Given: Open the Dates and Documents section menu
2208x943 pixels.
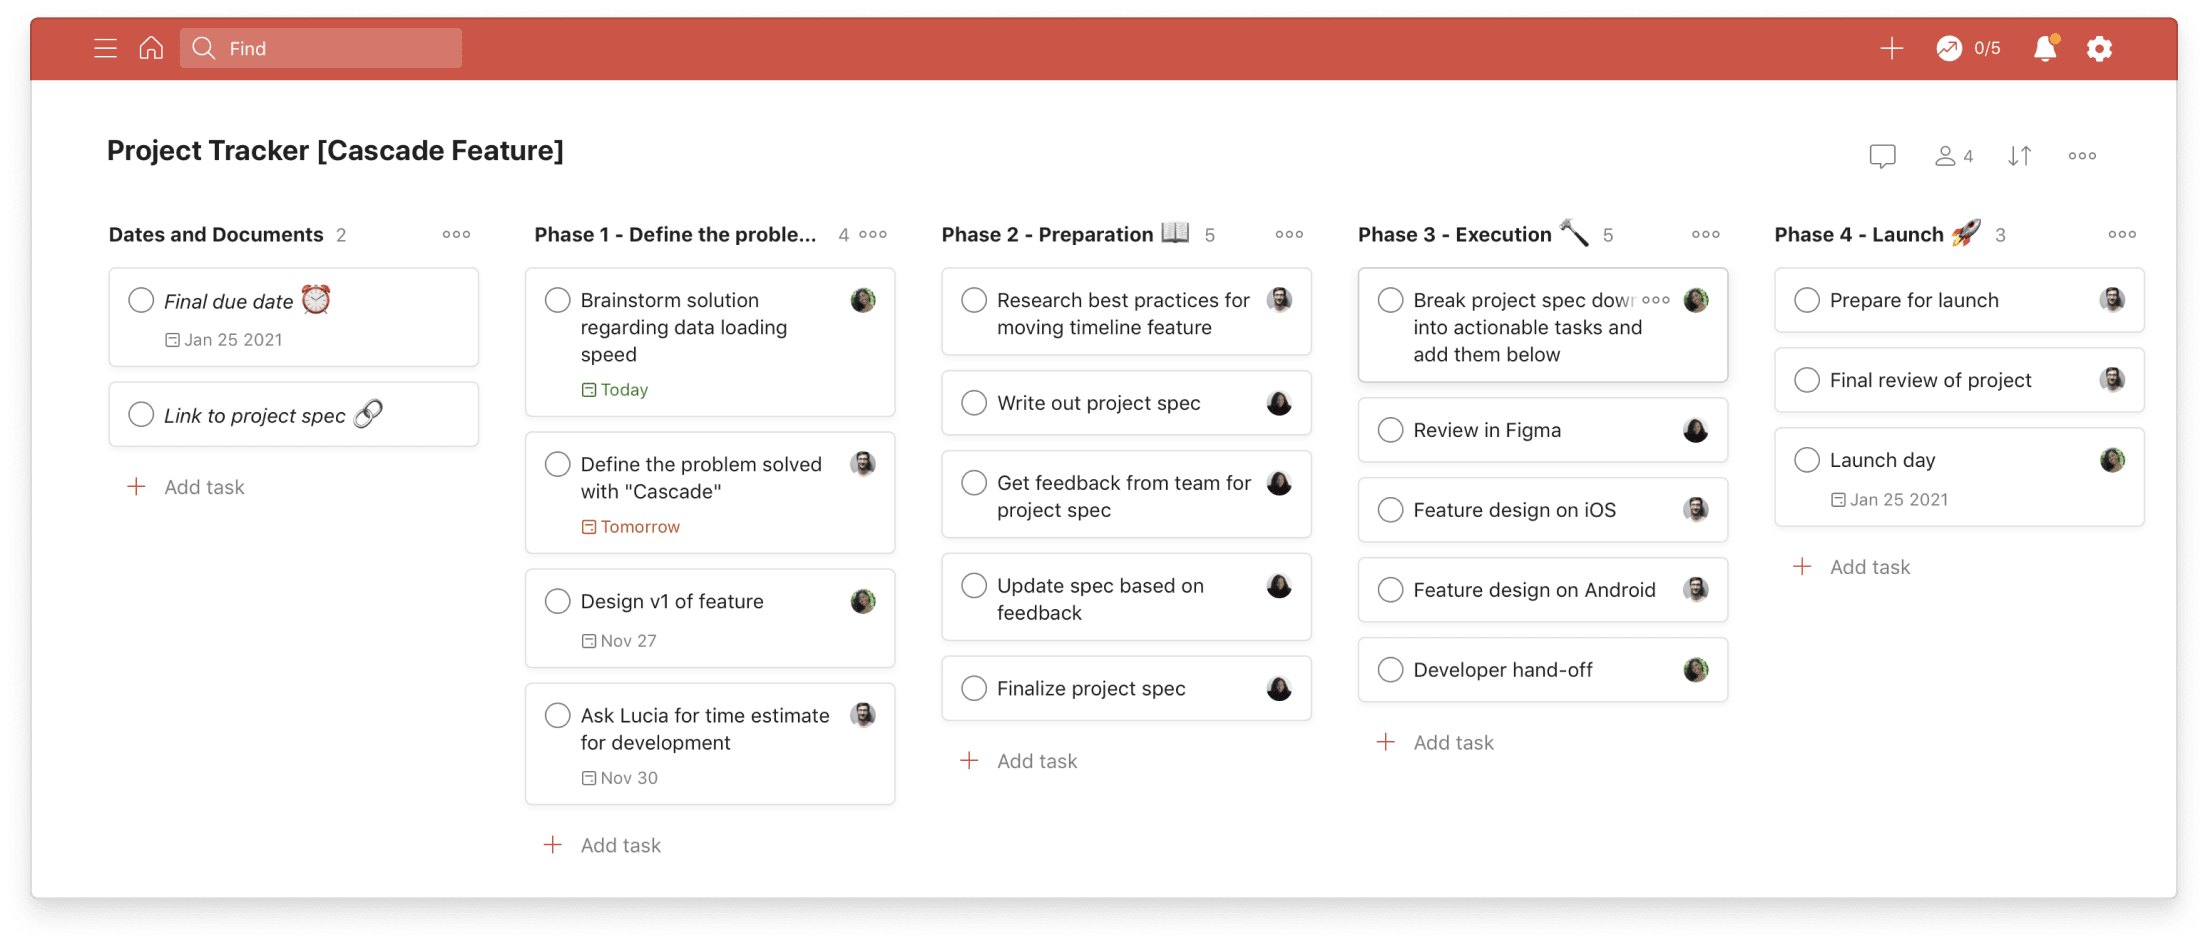Looking at the screenshot, I should 456,234.
